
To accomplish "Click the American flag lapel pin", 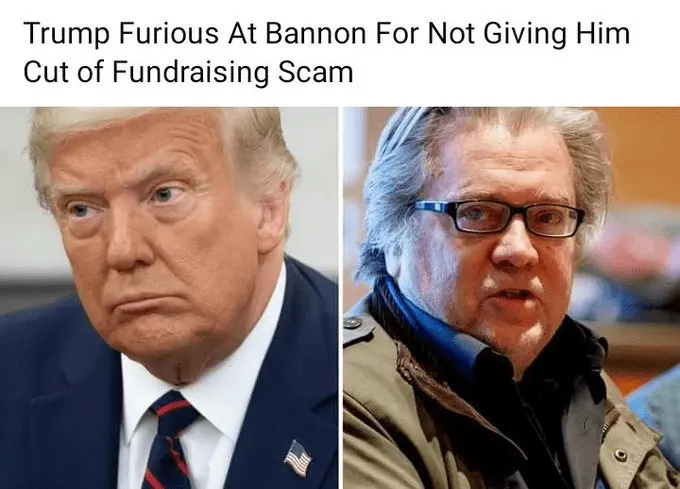I will click(298, 458).
